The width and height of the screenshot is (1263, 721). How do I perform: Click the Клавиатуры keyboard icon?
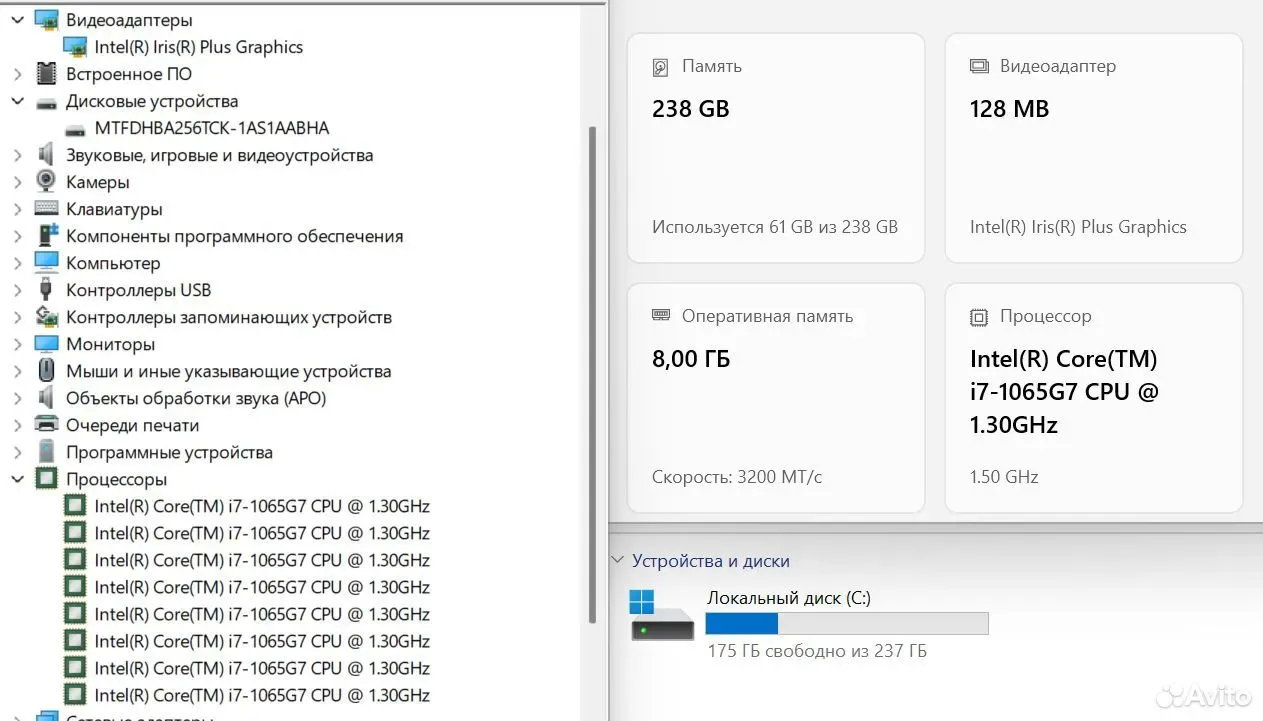click(x=46, y=209)
